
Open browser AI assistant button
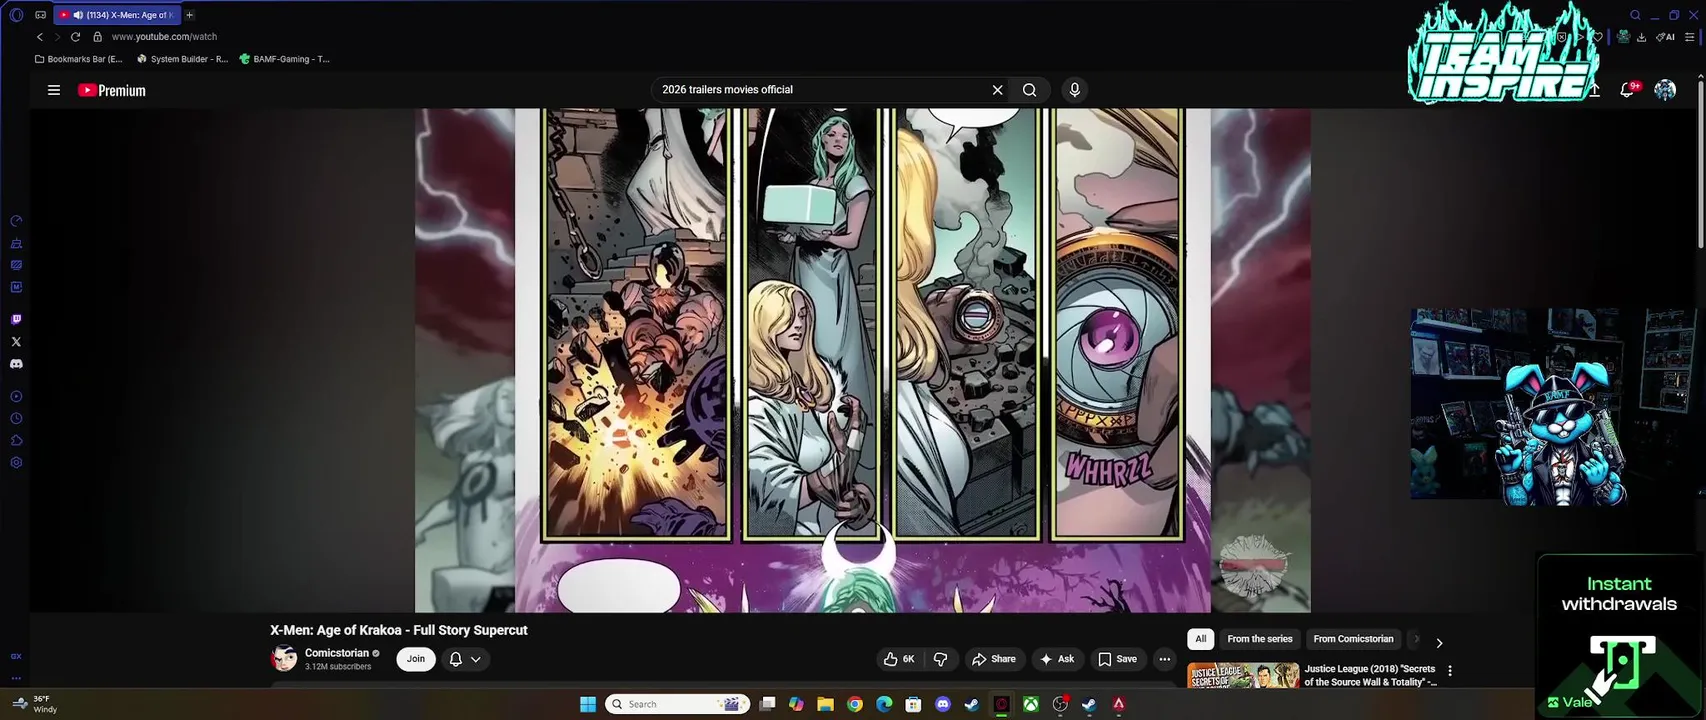pyautogui.click(x=1665, y=37)
